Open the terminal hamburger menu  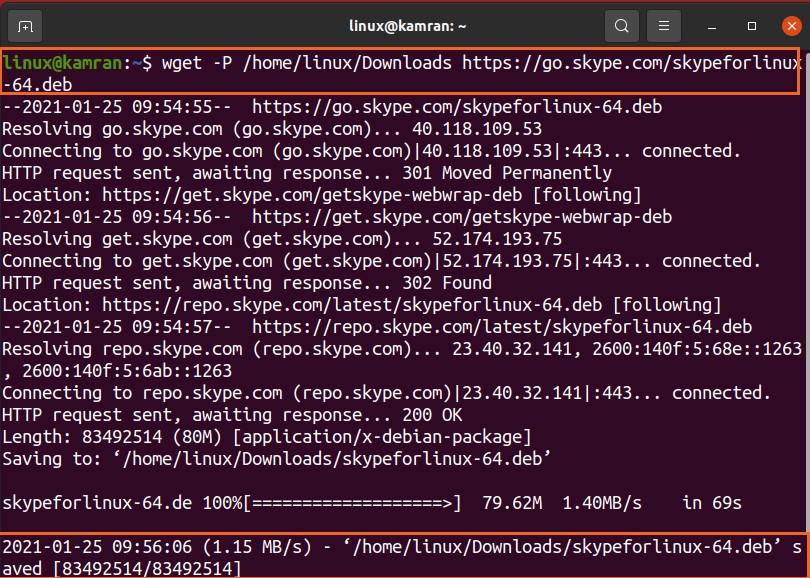pyautogui.click(x=660, y=25)
